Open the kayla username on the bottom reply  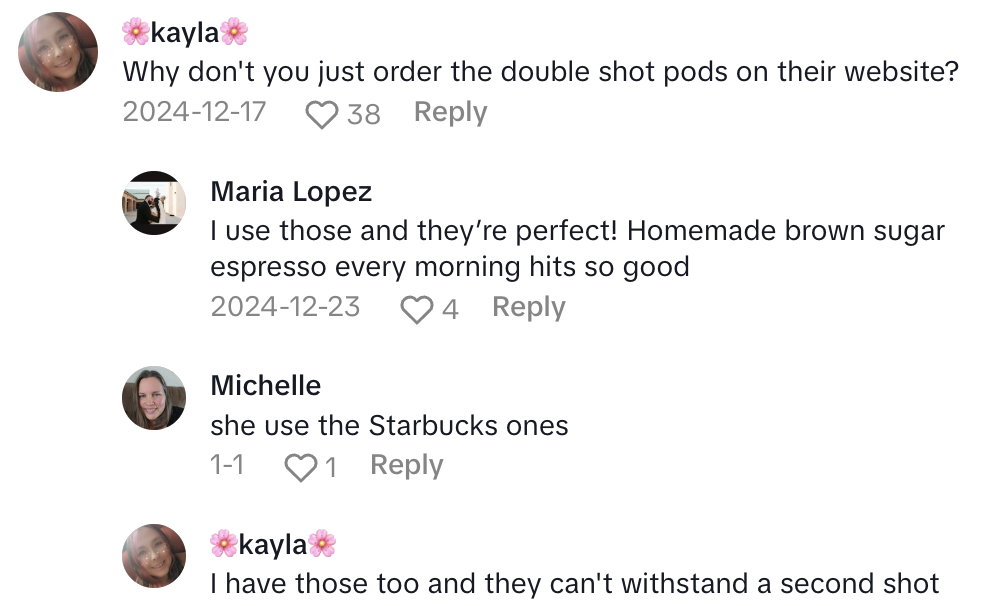[x=273, y=544]
